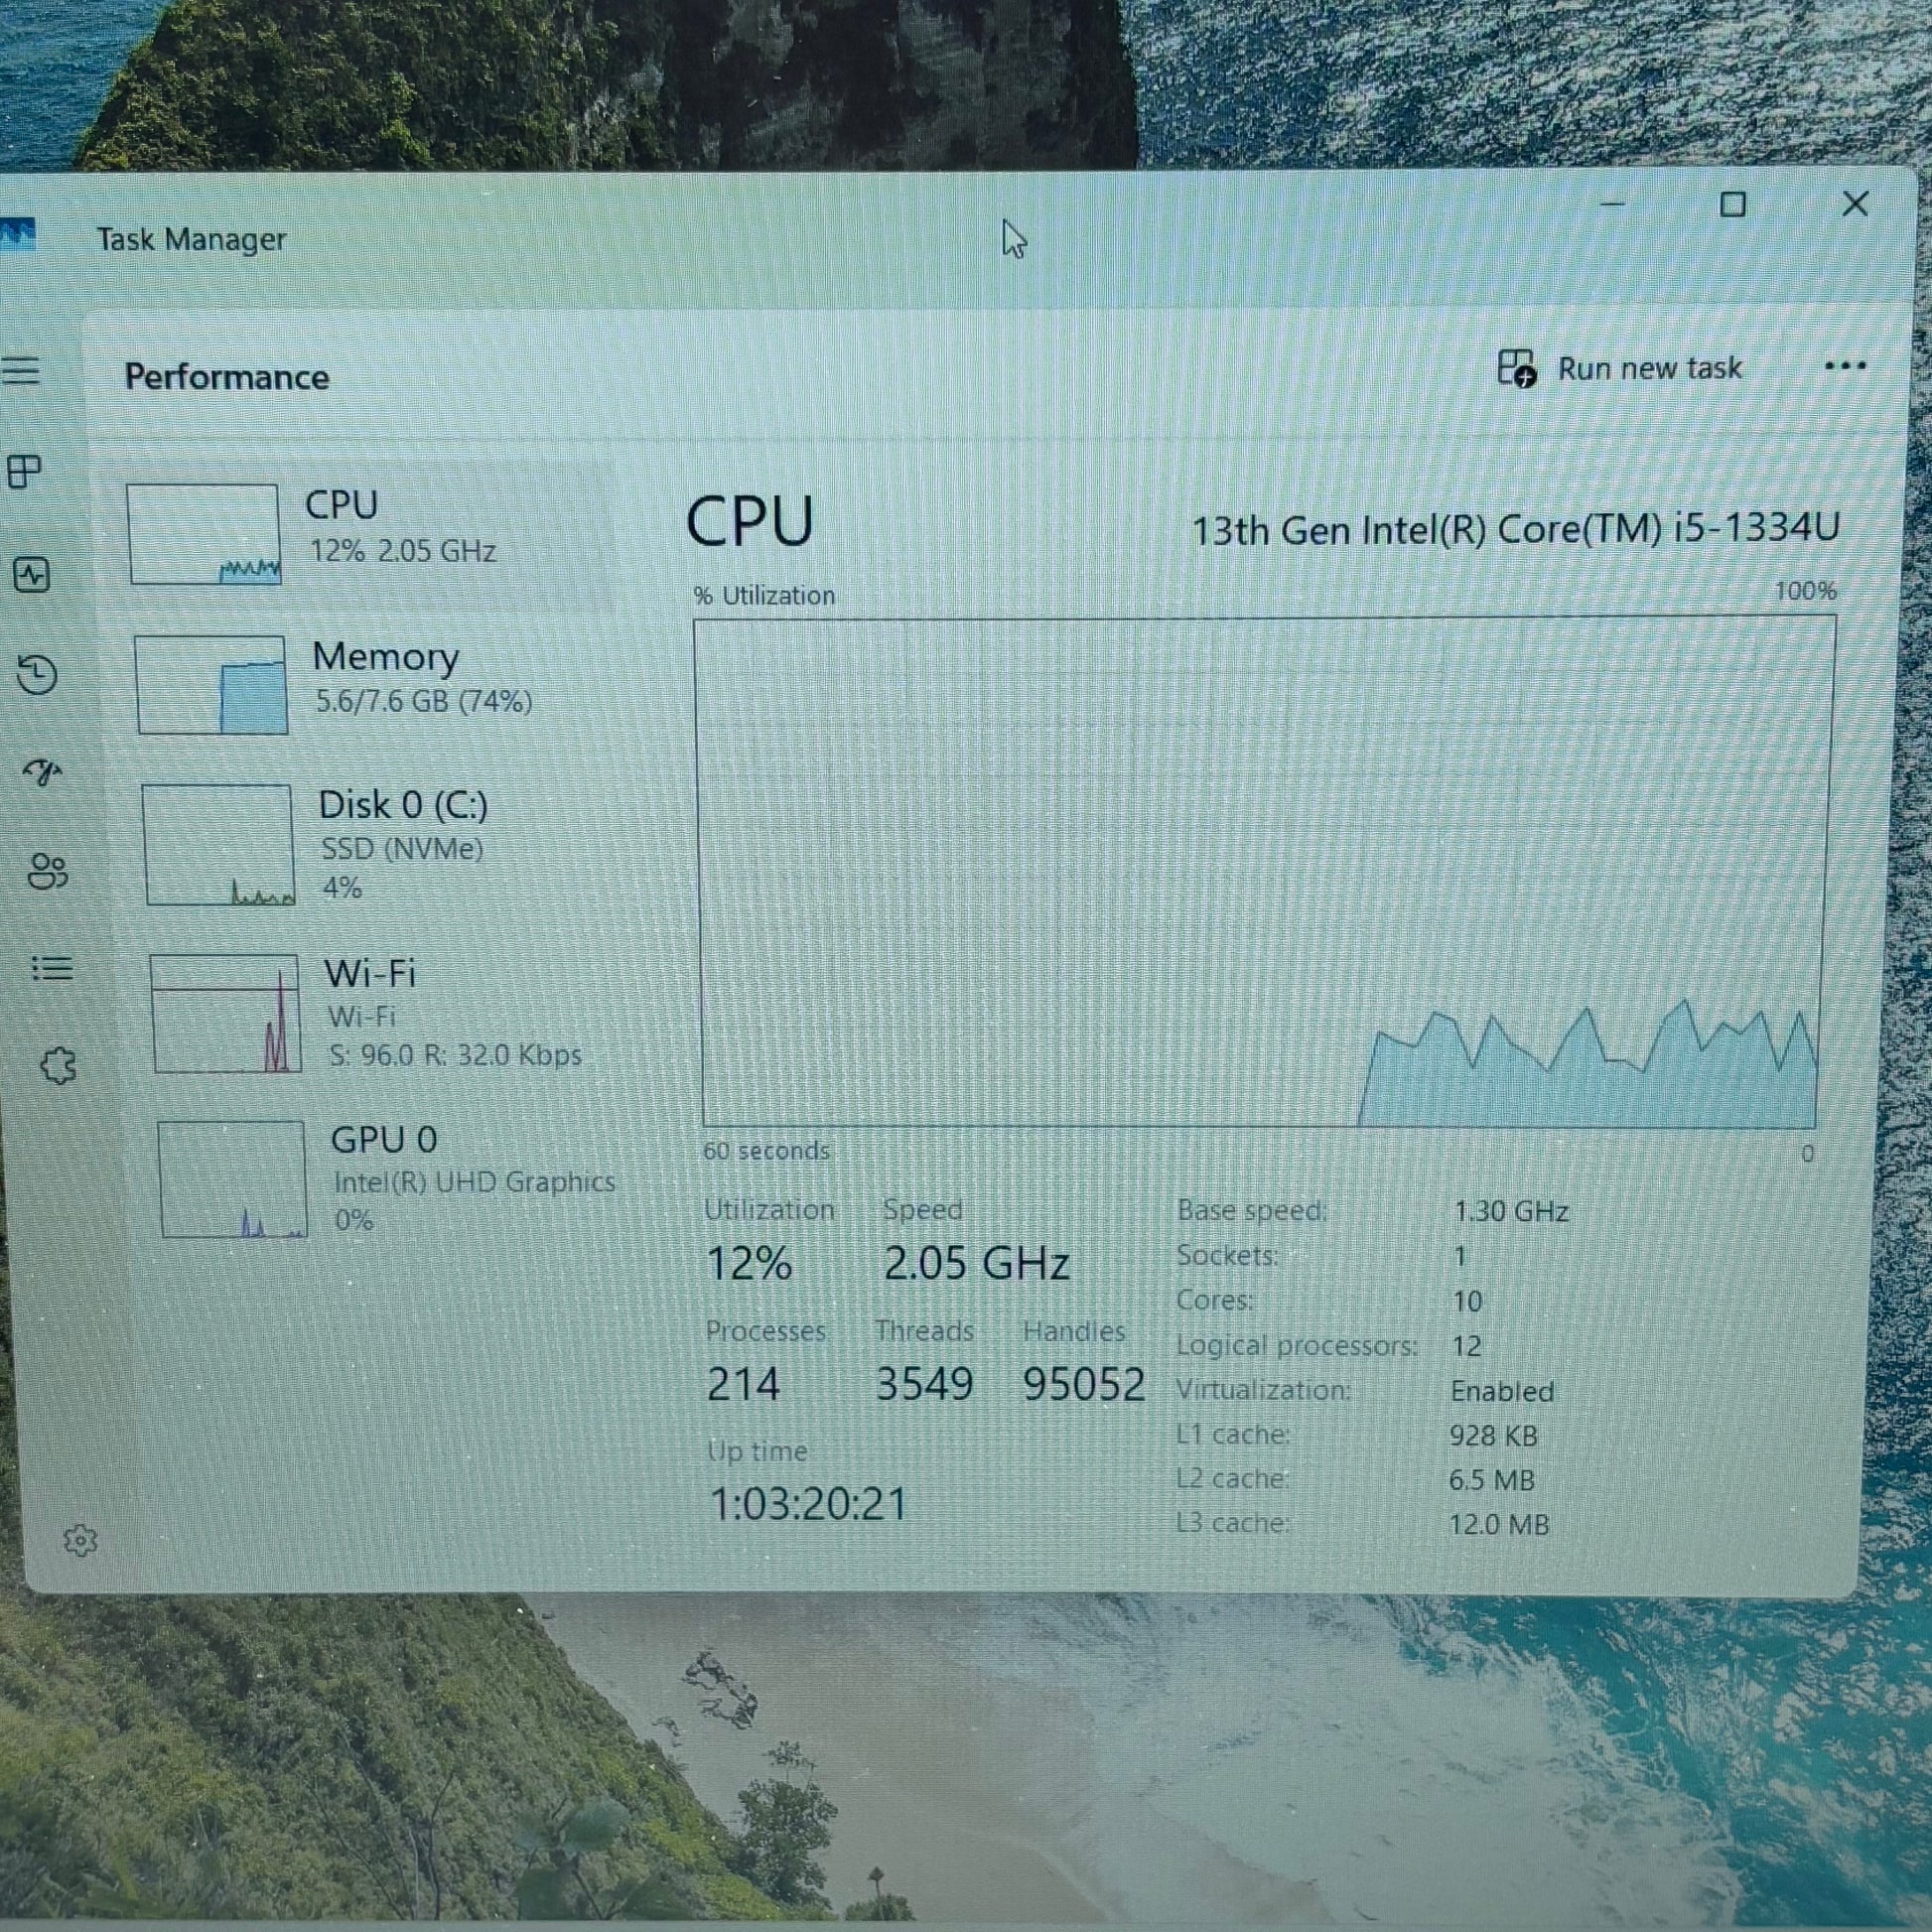Open the Startup apps icon
Viewport: 1932px width, 1932px height.
tap(43, 771)
